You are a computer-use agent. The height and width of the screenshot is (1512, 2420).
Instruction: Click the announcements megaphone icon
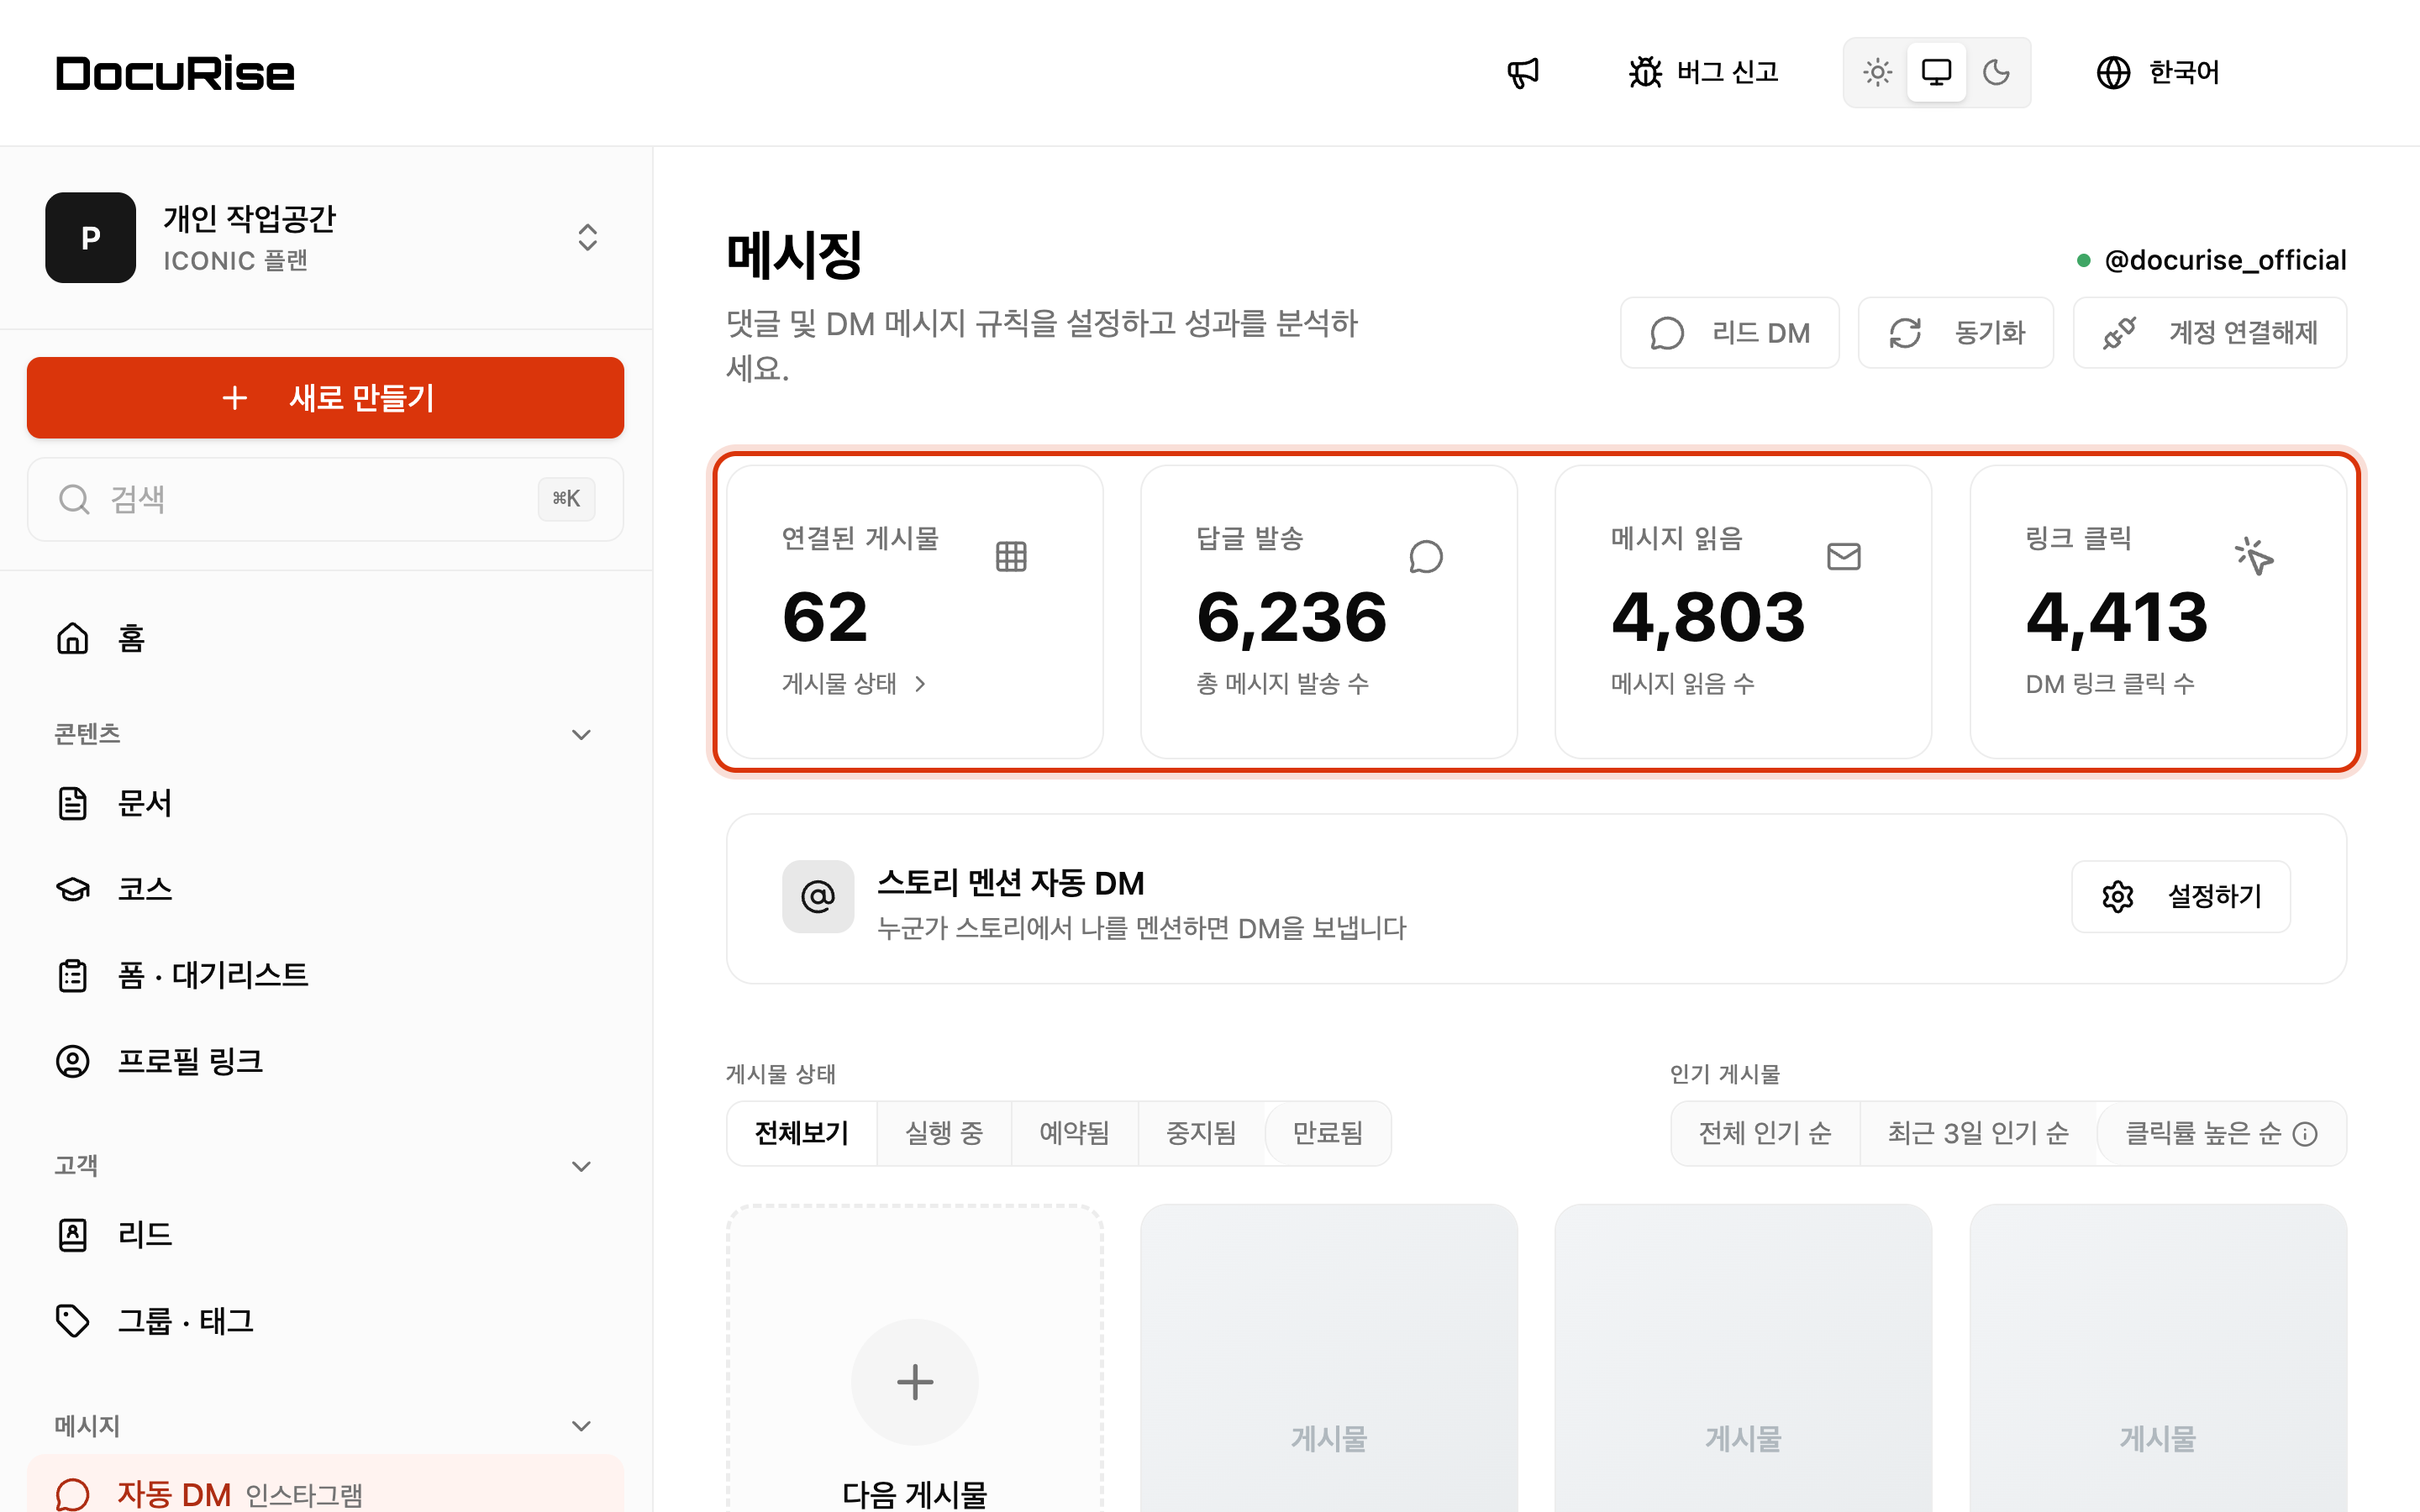tap(1522, 72)
